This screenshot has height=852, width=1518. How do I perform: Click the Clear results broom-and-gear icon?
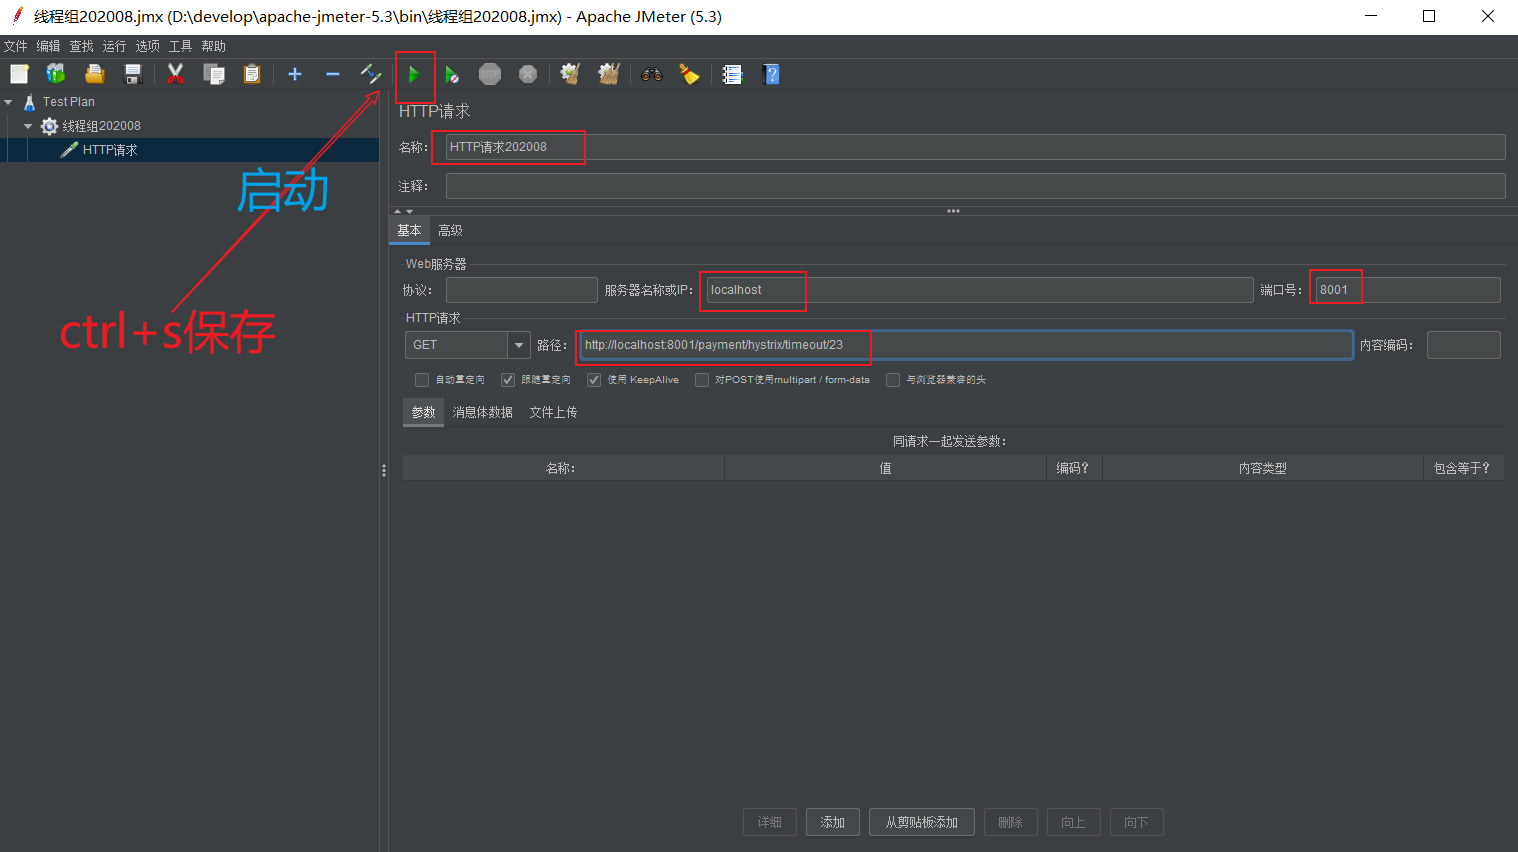tap(570, 74)
